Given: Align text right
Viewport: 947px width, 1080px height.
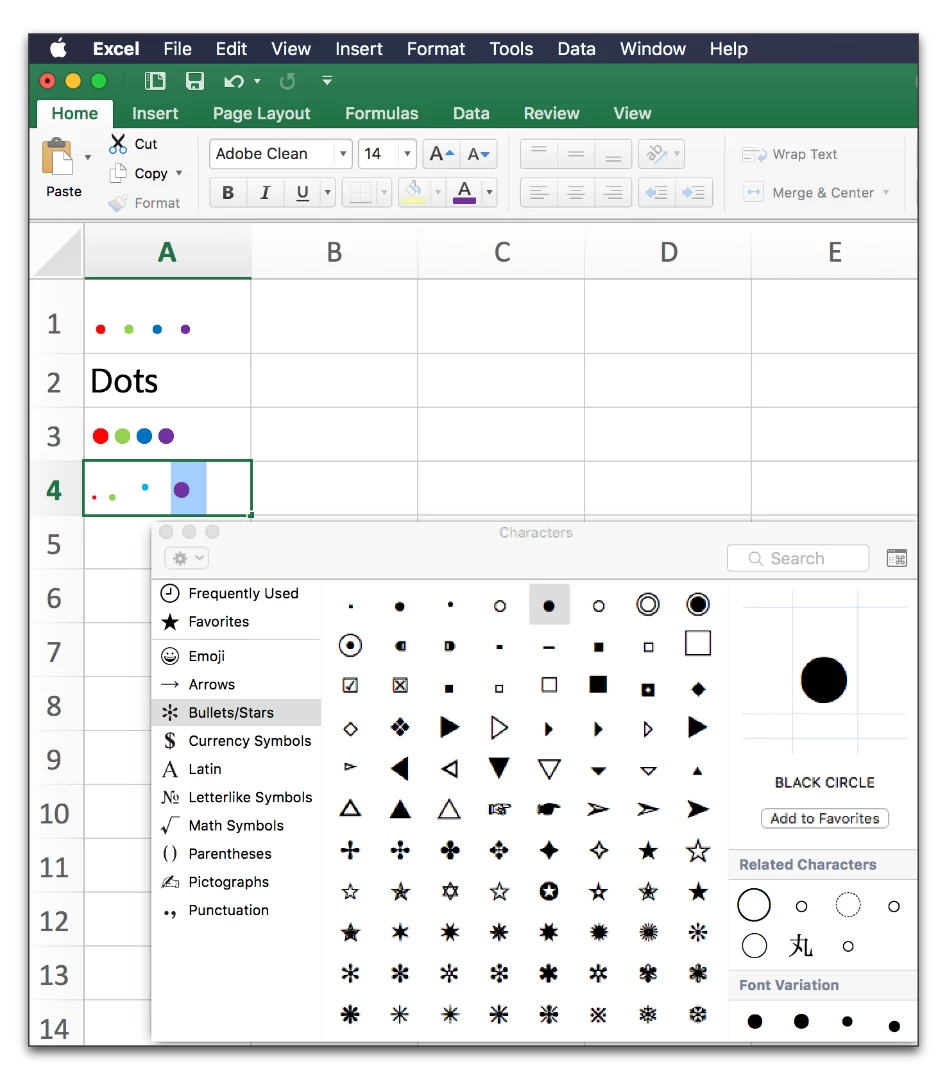Looking at the screenshot, I should point(613,192).
